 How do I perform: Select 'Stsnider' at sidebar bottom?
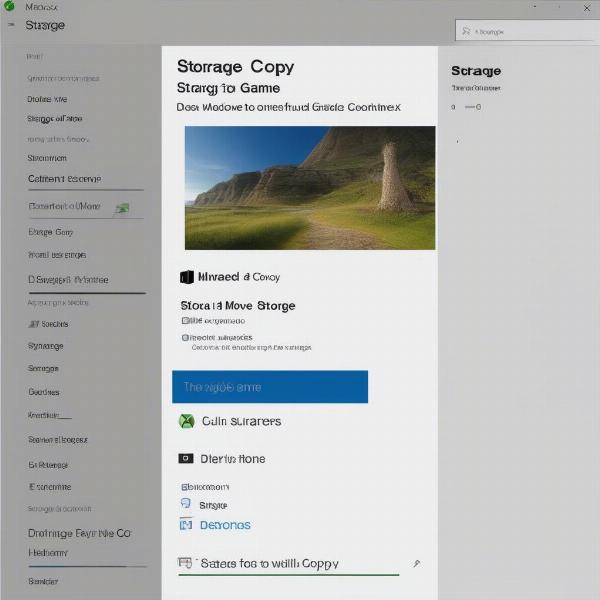(43, 581)
